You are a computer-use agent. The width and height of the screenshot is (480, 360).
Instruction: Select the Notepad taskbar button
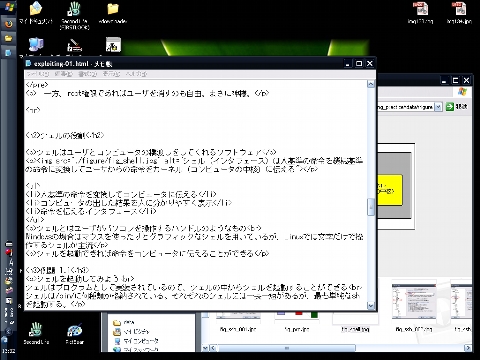tap(9, 52)
